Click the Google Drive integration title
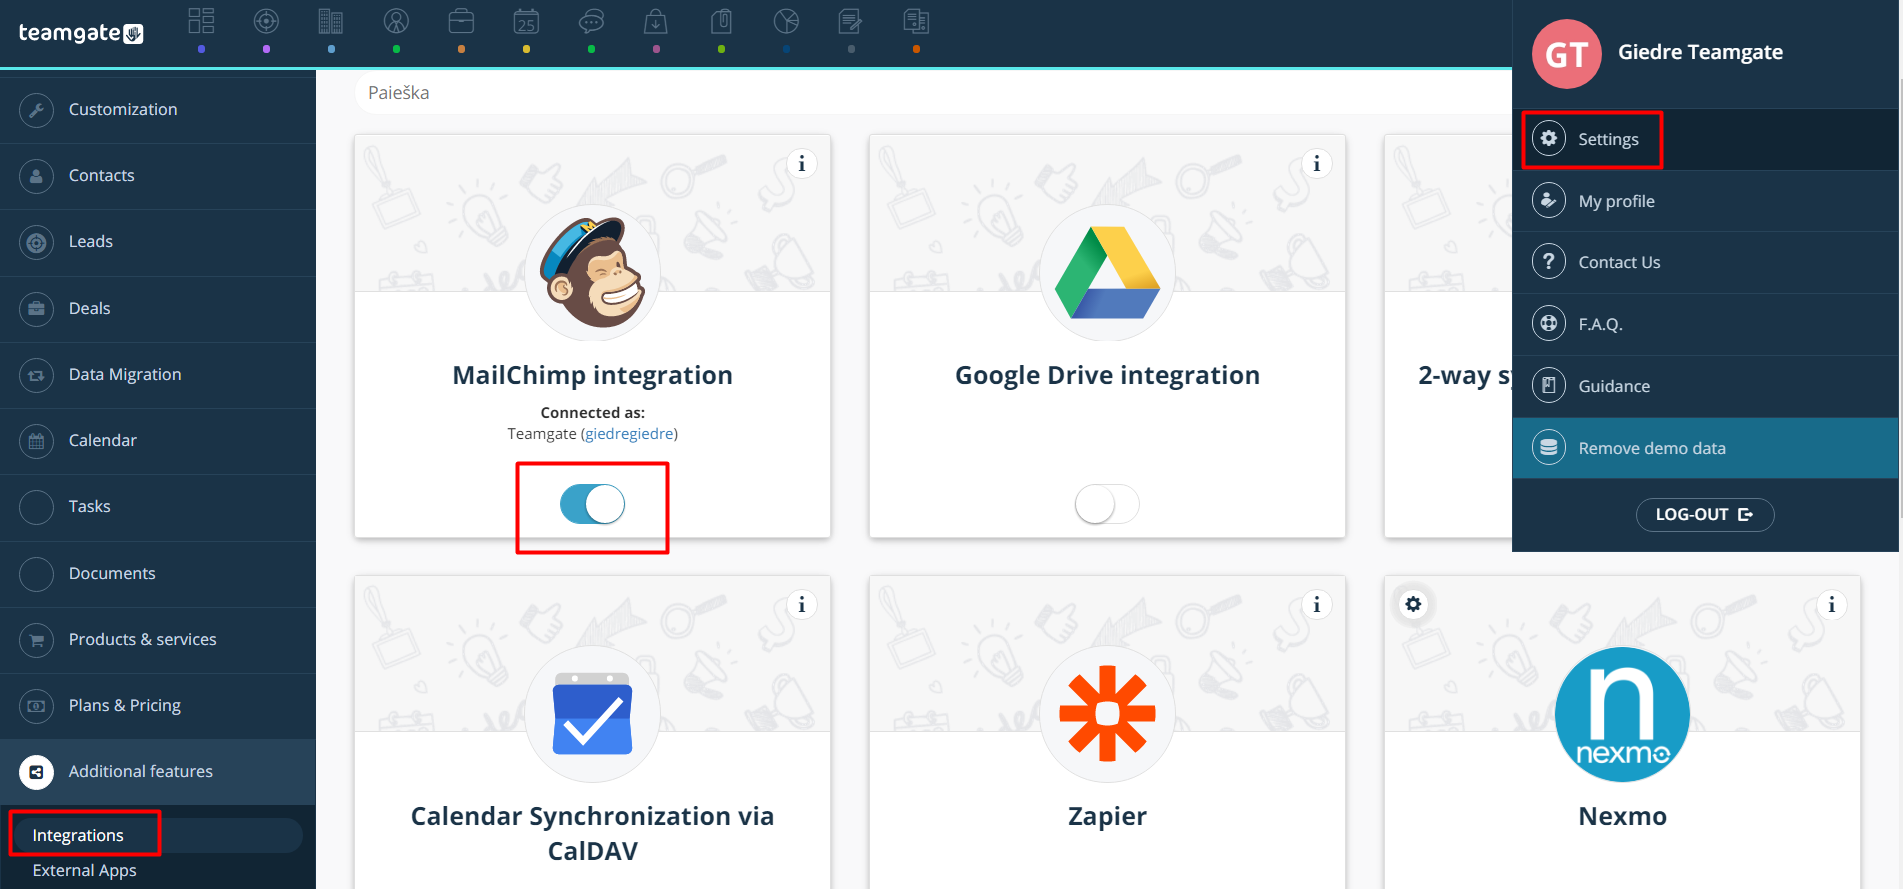This screenshot has height=889, width=1903. pyautogui.click(x=1107, y=375)
